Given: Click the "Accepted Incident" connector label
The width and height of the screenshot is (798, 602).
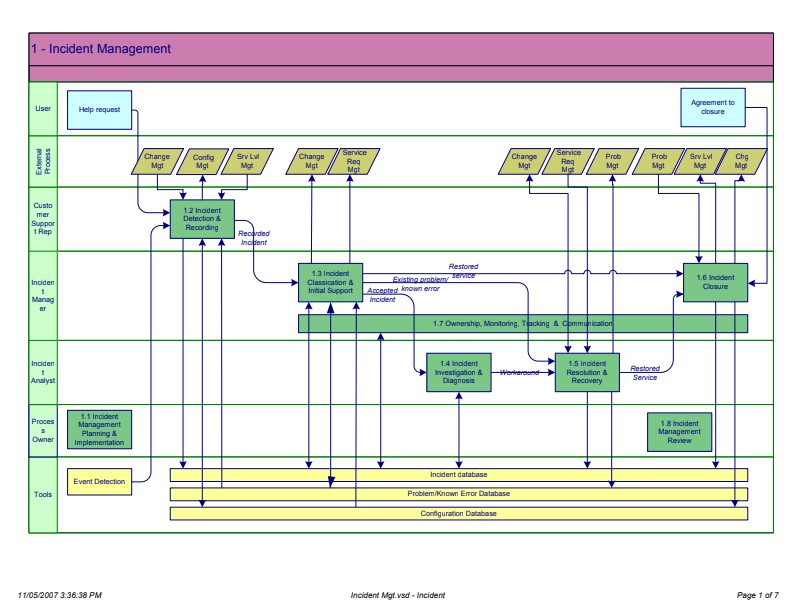Looking at the screenshot, I should [382, 295].
